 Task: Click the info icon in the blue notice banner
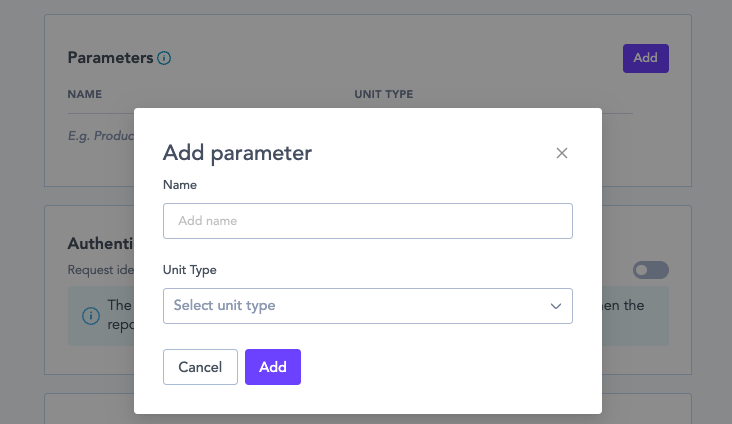click(91, 316)
